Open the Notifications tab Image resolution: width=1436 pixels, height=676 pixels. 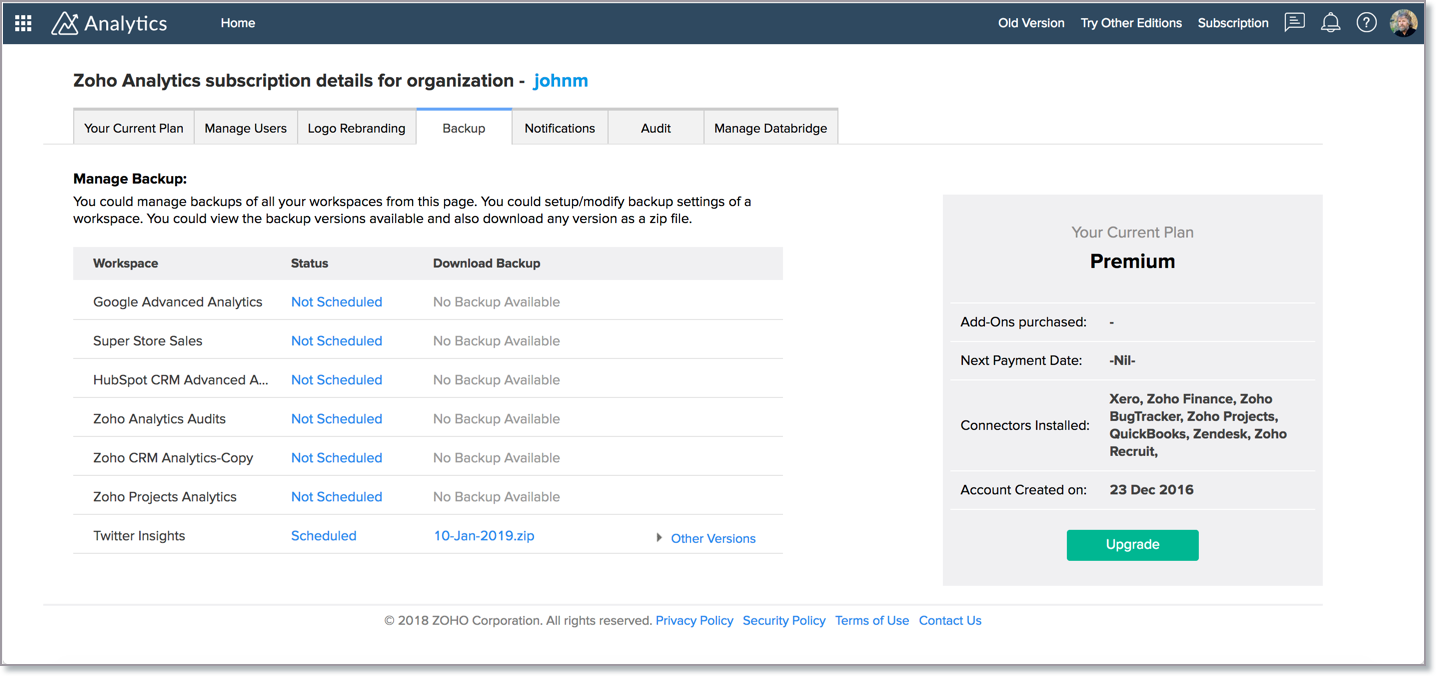(559, 128)
